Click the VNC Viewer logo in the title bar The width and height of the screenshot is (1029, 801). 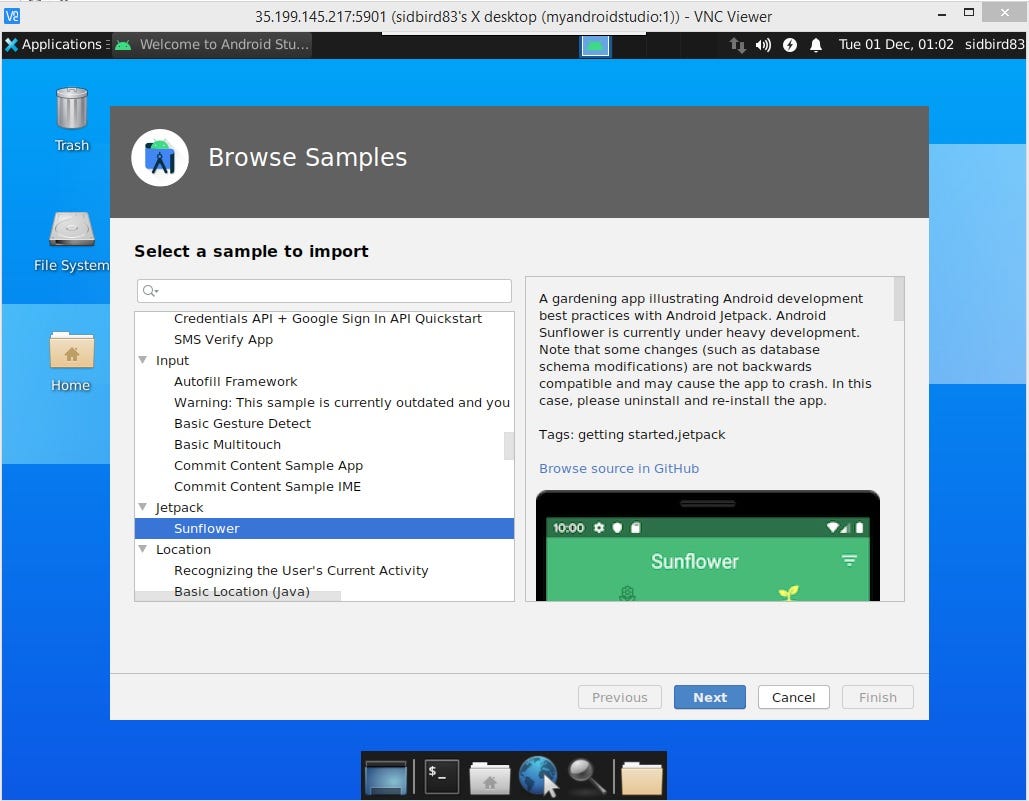pyautogui.click(x=12, y=16)
